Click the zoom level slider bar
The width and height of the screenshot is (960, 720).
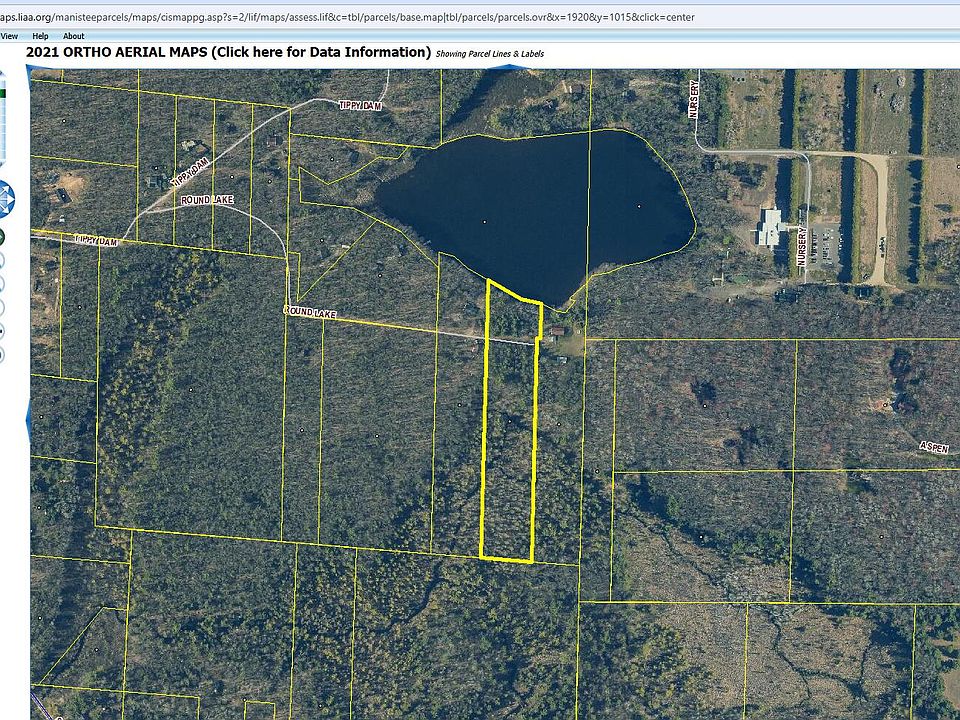(x=3, y=120)
